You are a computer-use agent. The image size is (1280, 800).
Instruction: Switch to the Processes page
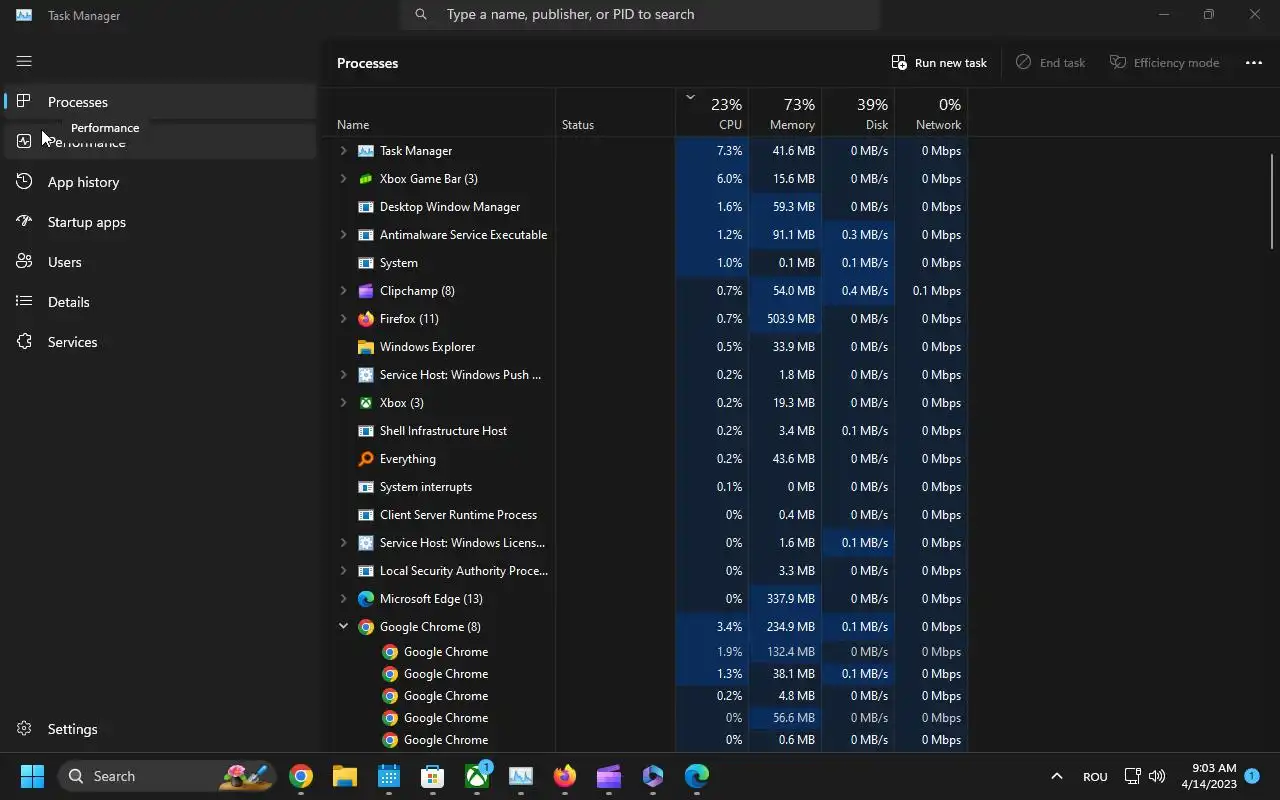(x=160, y=102)
